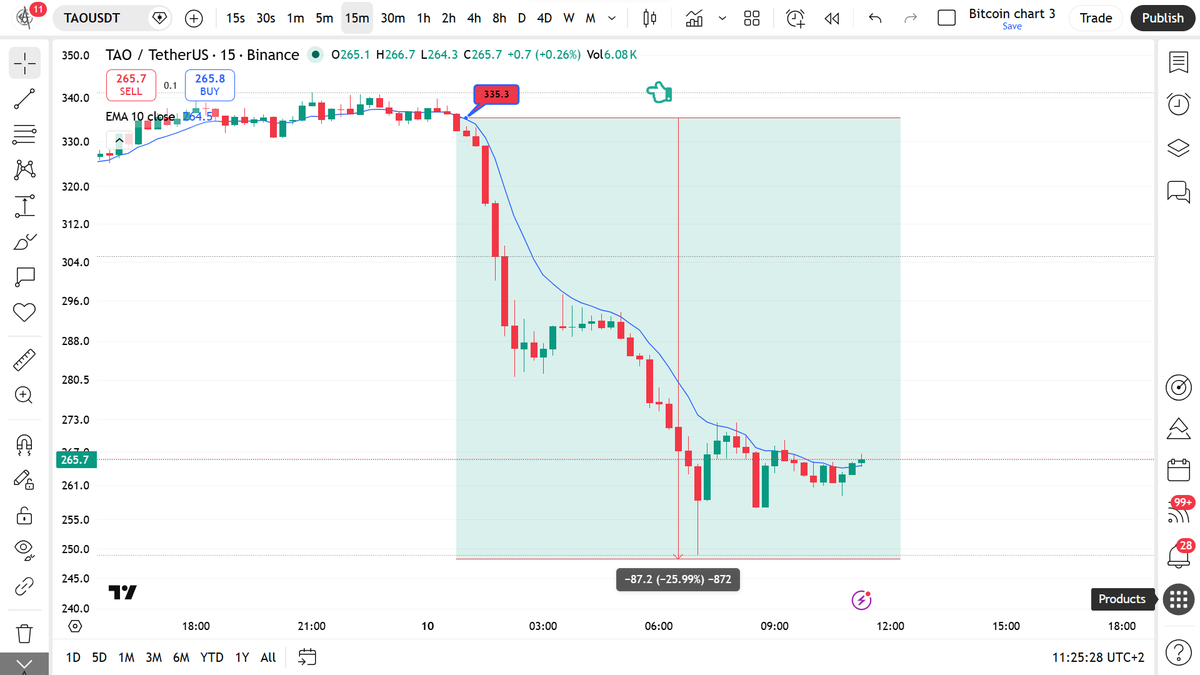
Task: Expand the timeframe interval dropdown chevron
Action: coord(611,18)
